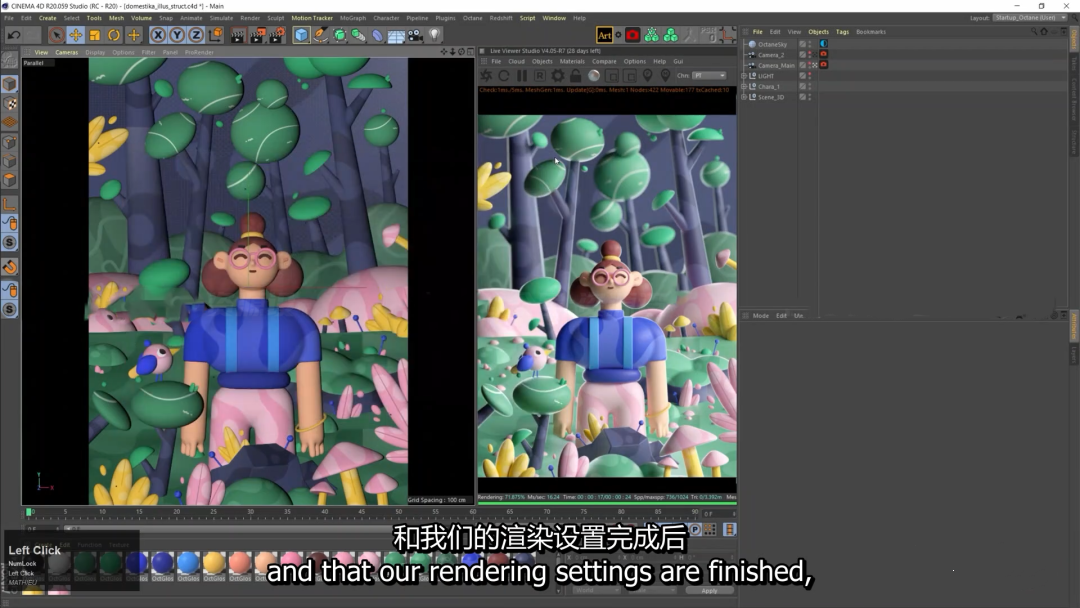Click the Render to Picture Viewer icon
The image size is (1080, 608).
click(257, 35)
